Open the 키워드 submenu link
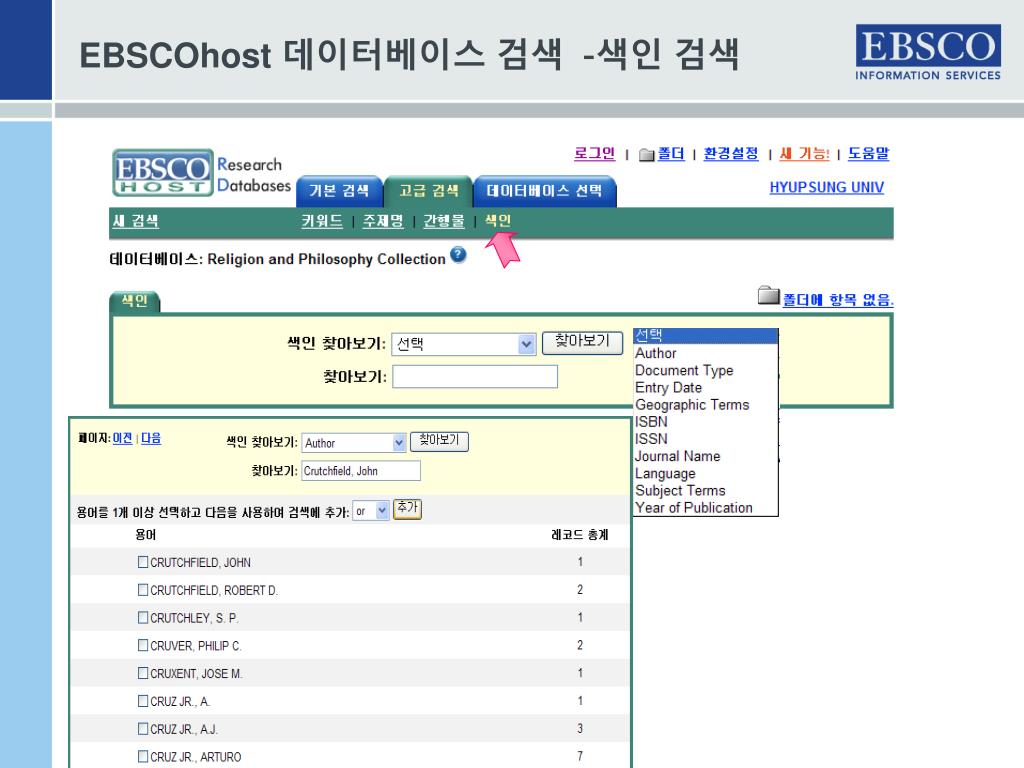Image resolution: width=1024 pixels, height=768 pixels. [322, 221]
